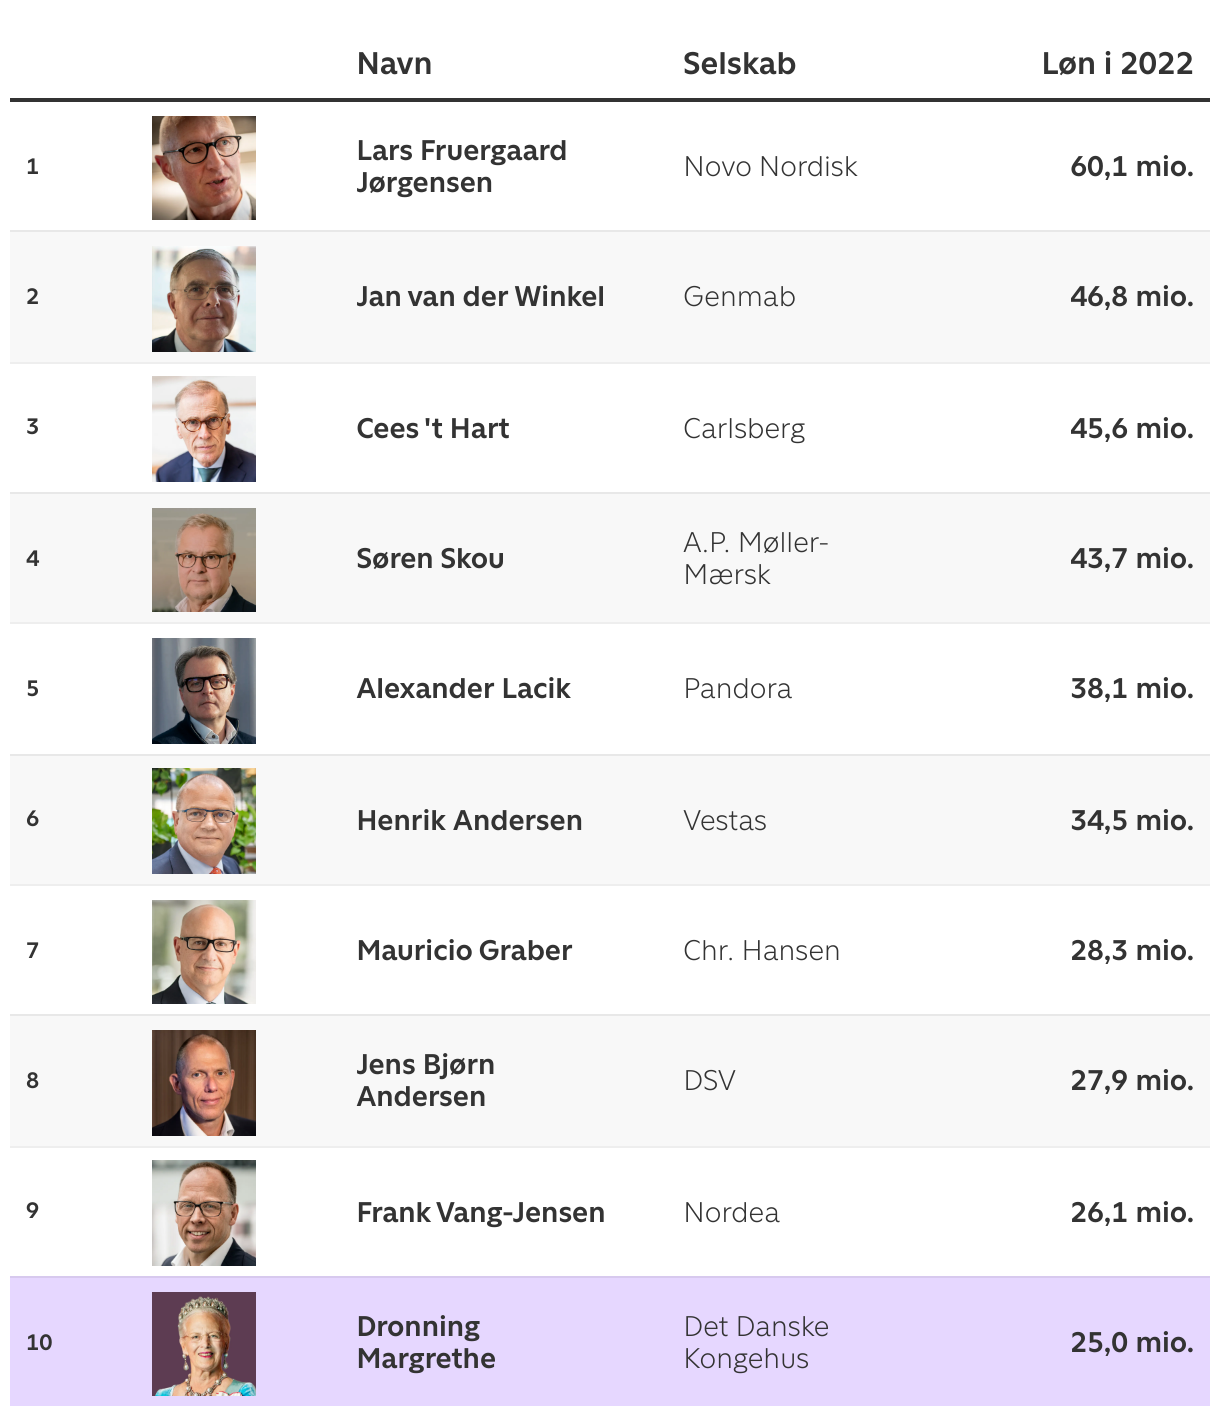Click Det Danske Kongehus text
The height and width of the screenshot is (1418, 1220).
[756, 1342]
